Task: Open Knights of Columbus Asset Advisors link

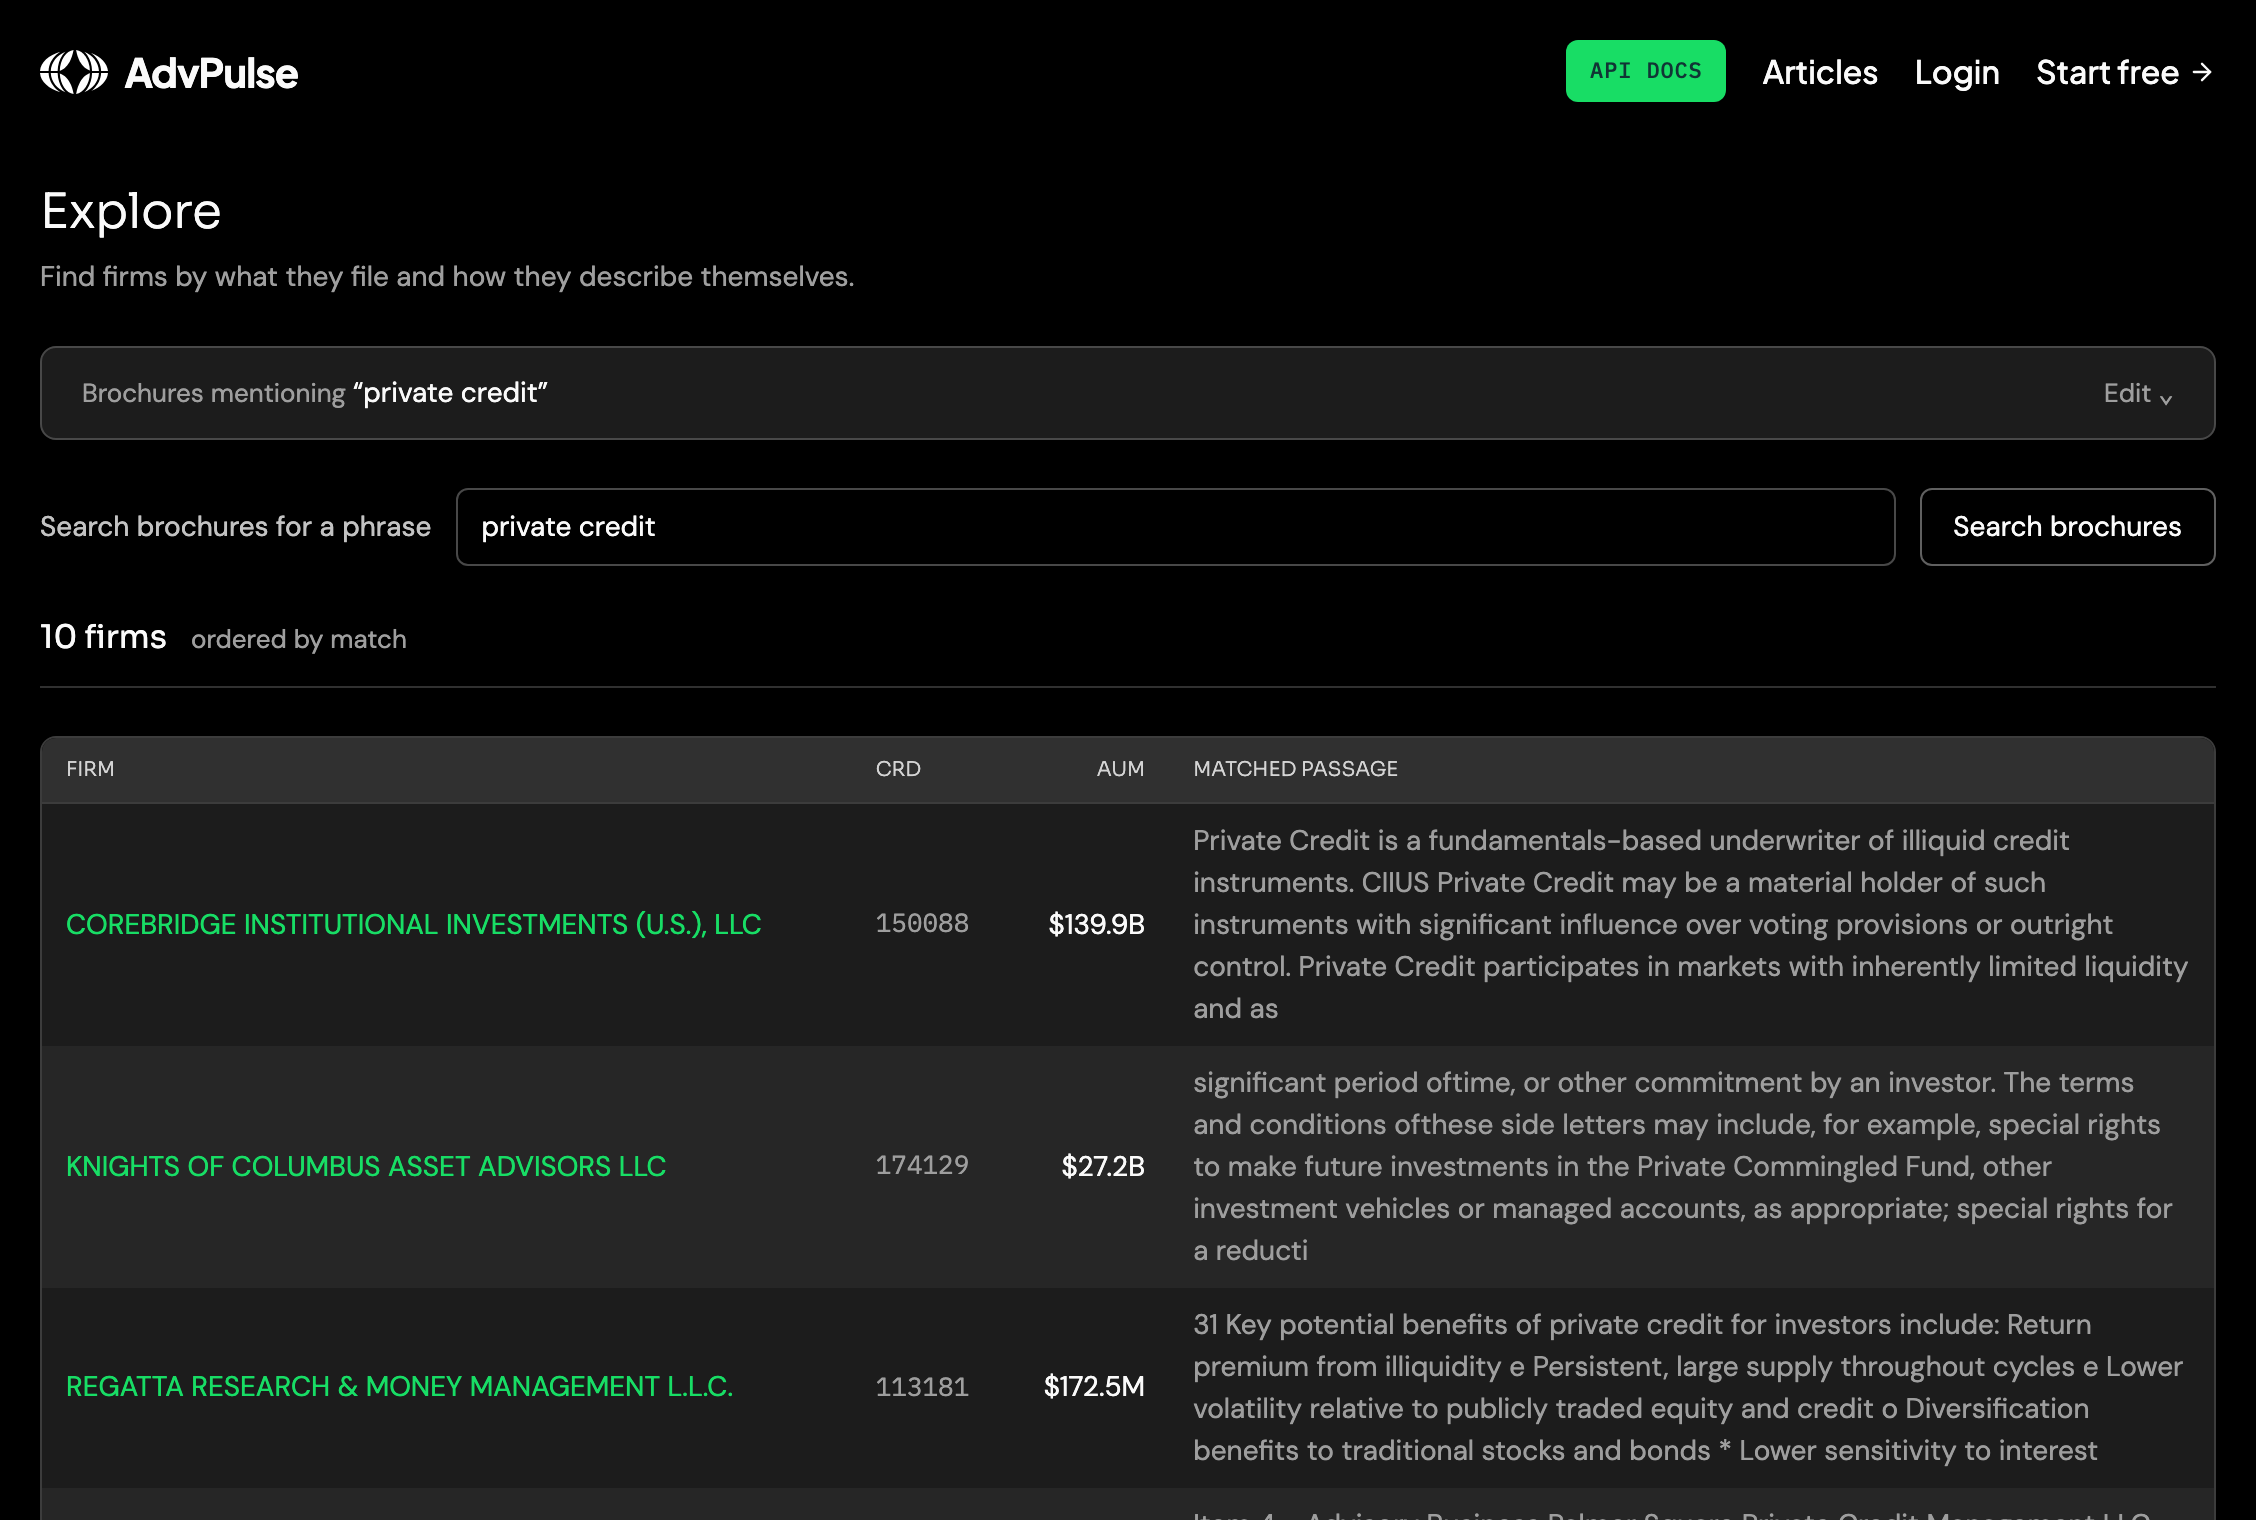Action: [x=366, y=1166]
